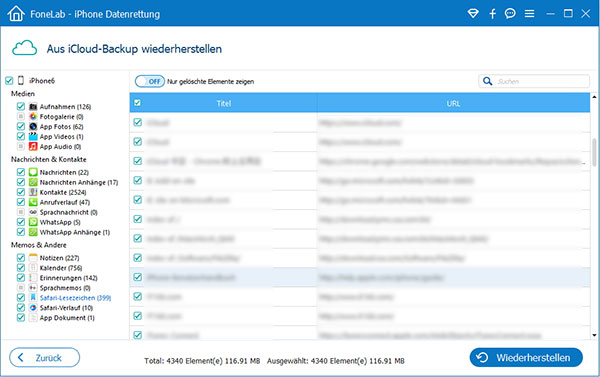Select the WhatsApp icon
This screenshot has width=600, height=377.
(x=33, y=222)
